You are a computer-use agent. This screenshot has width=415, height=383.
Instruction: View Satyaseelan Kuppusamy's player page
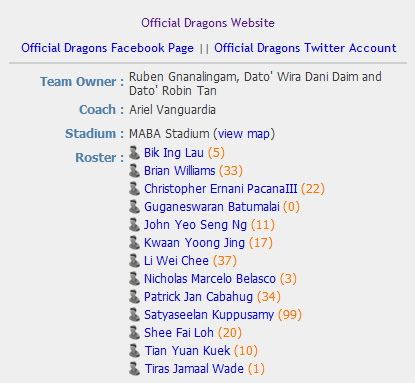tap(209, 315)
